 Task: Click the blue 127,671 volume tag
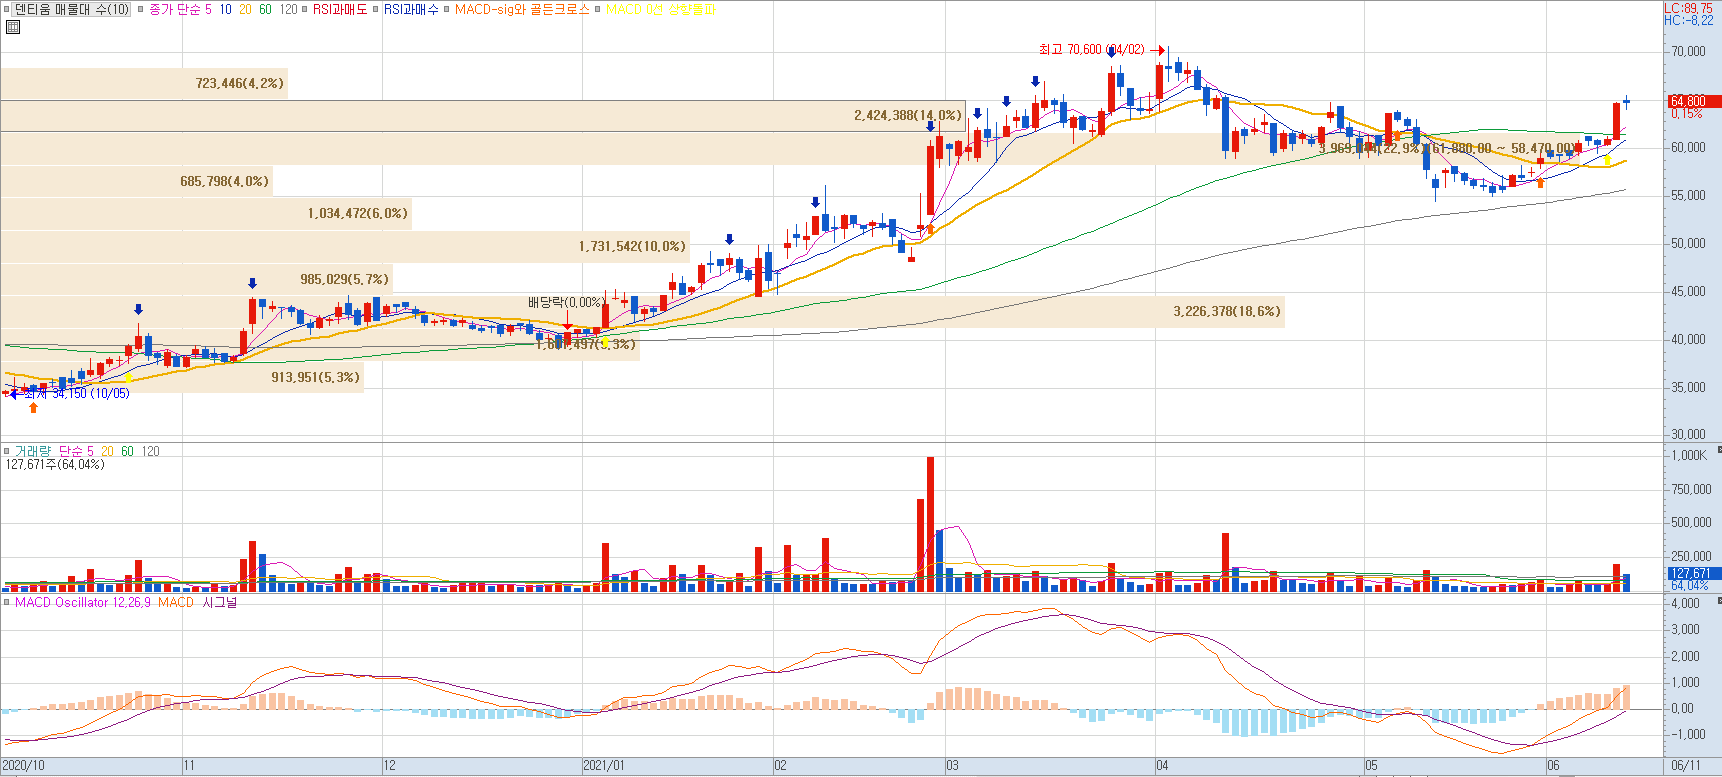click(x=1693, y=573)
